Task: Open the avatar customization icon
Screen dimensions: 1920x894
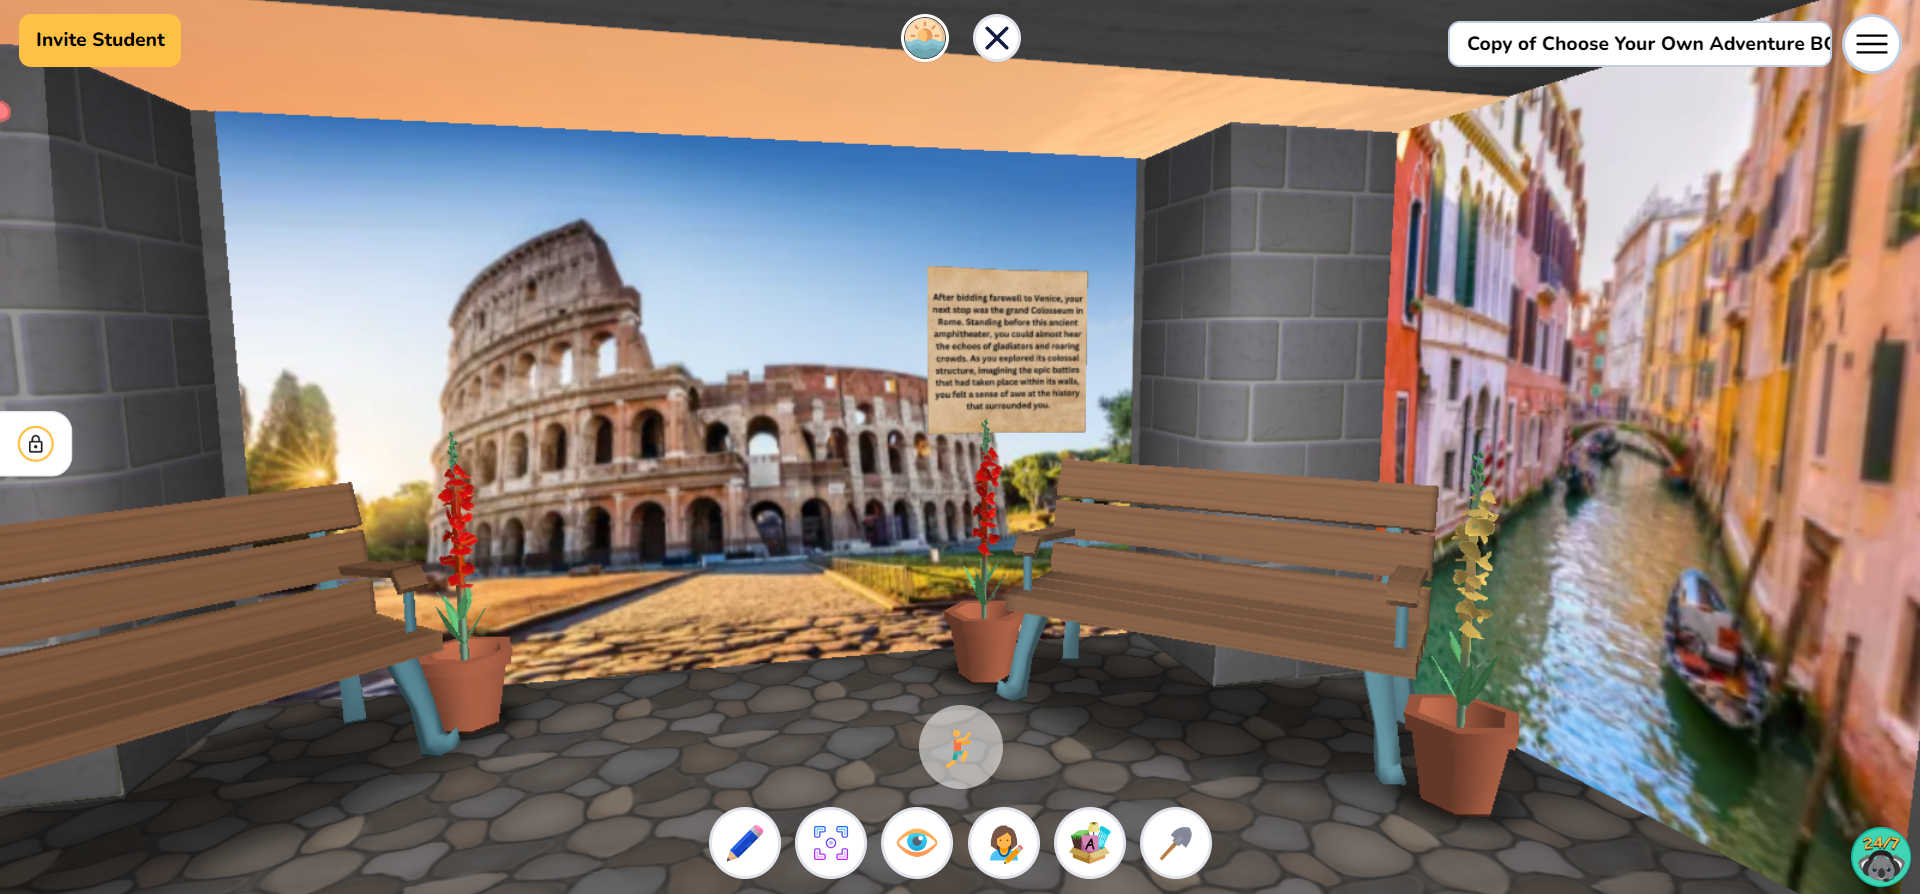Action: click(x=1004, y=843)
